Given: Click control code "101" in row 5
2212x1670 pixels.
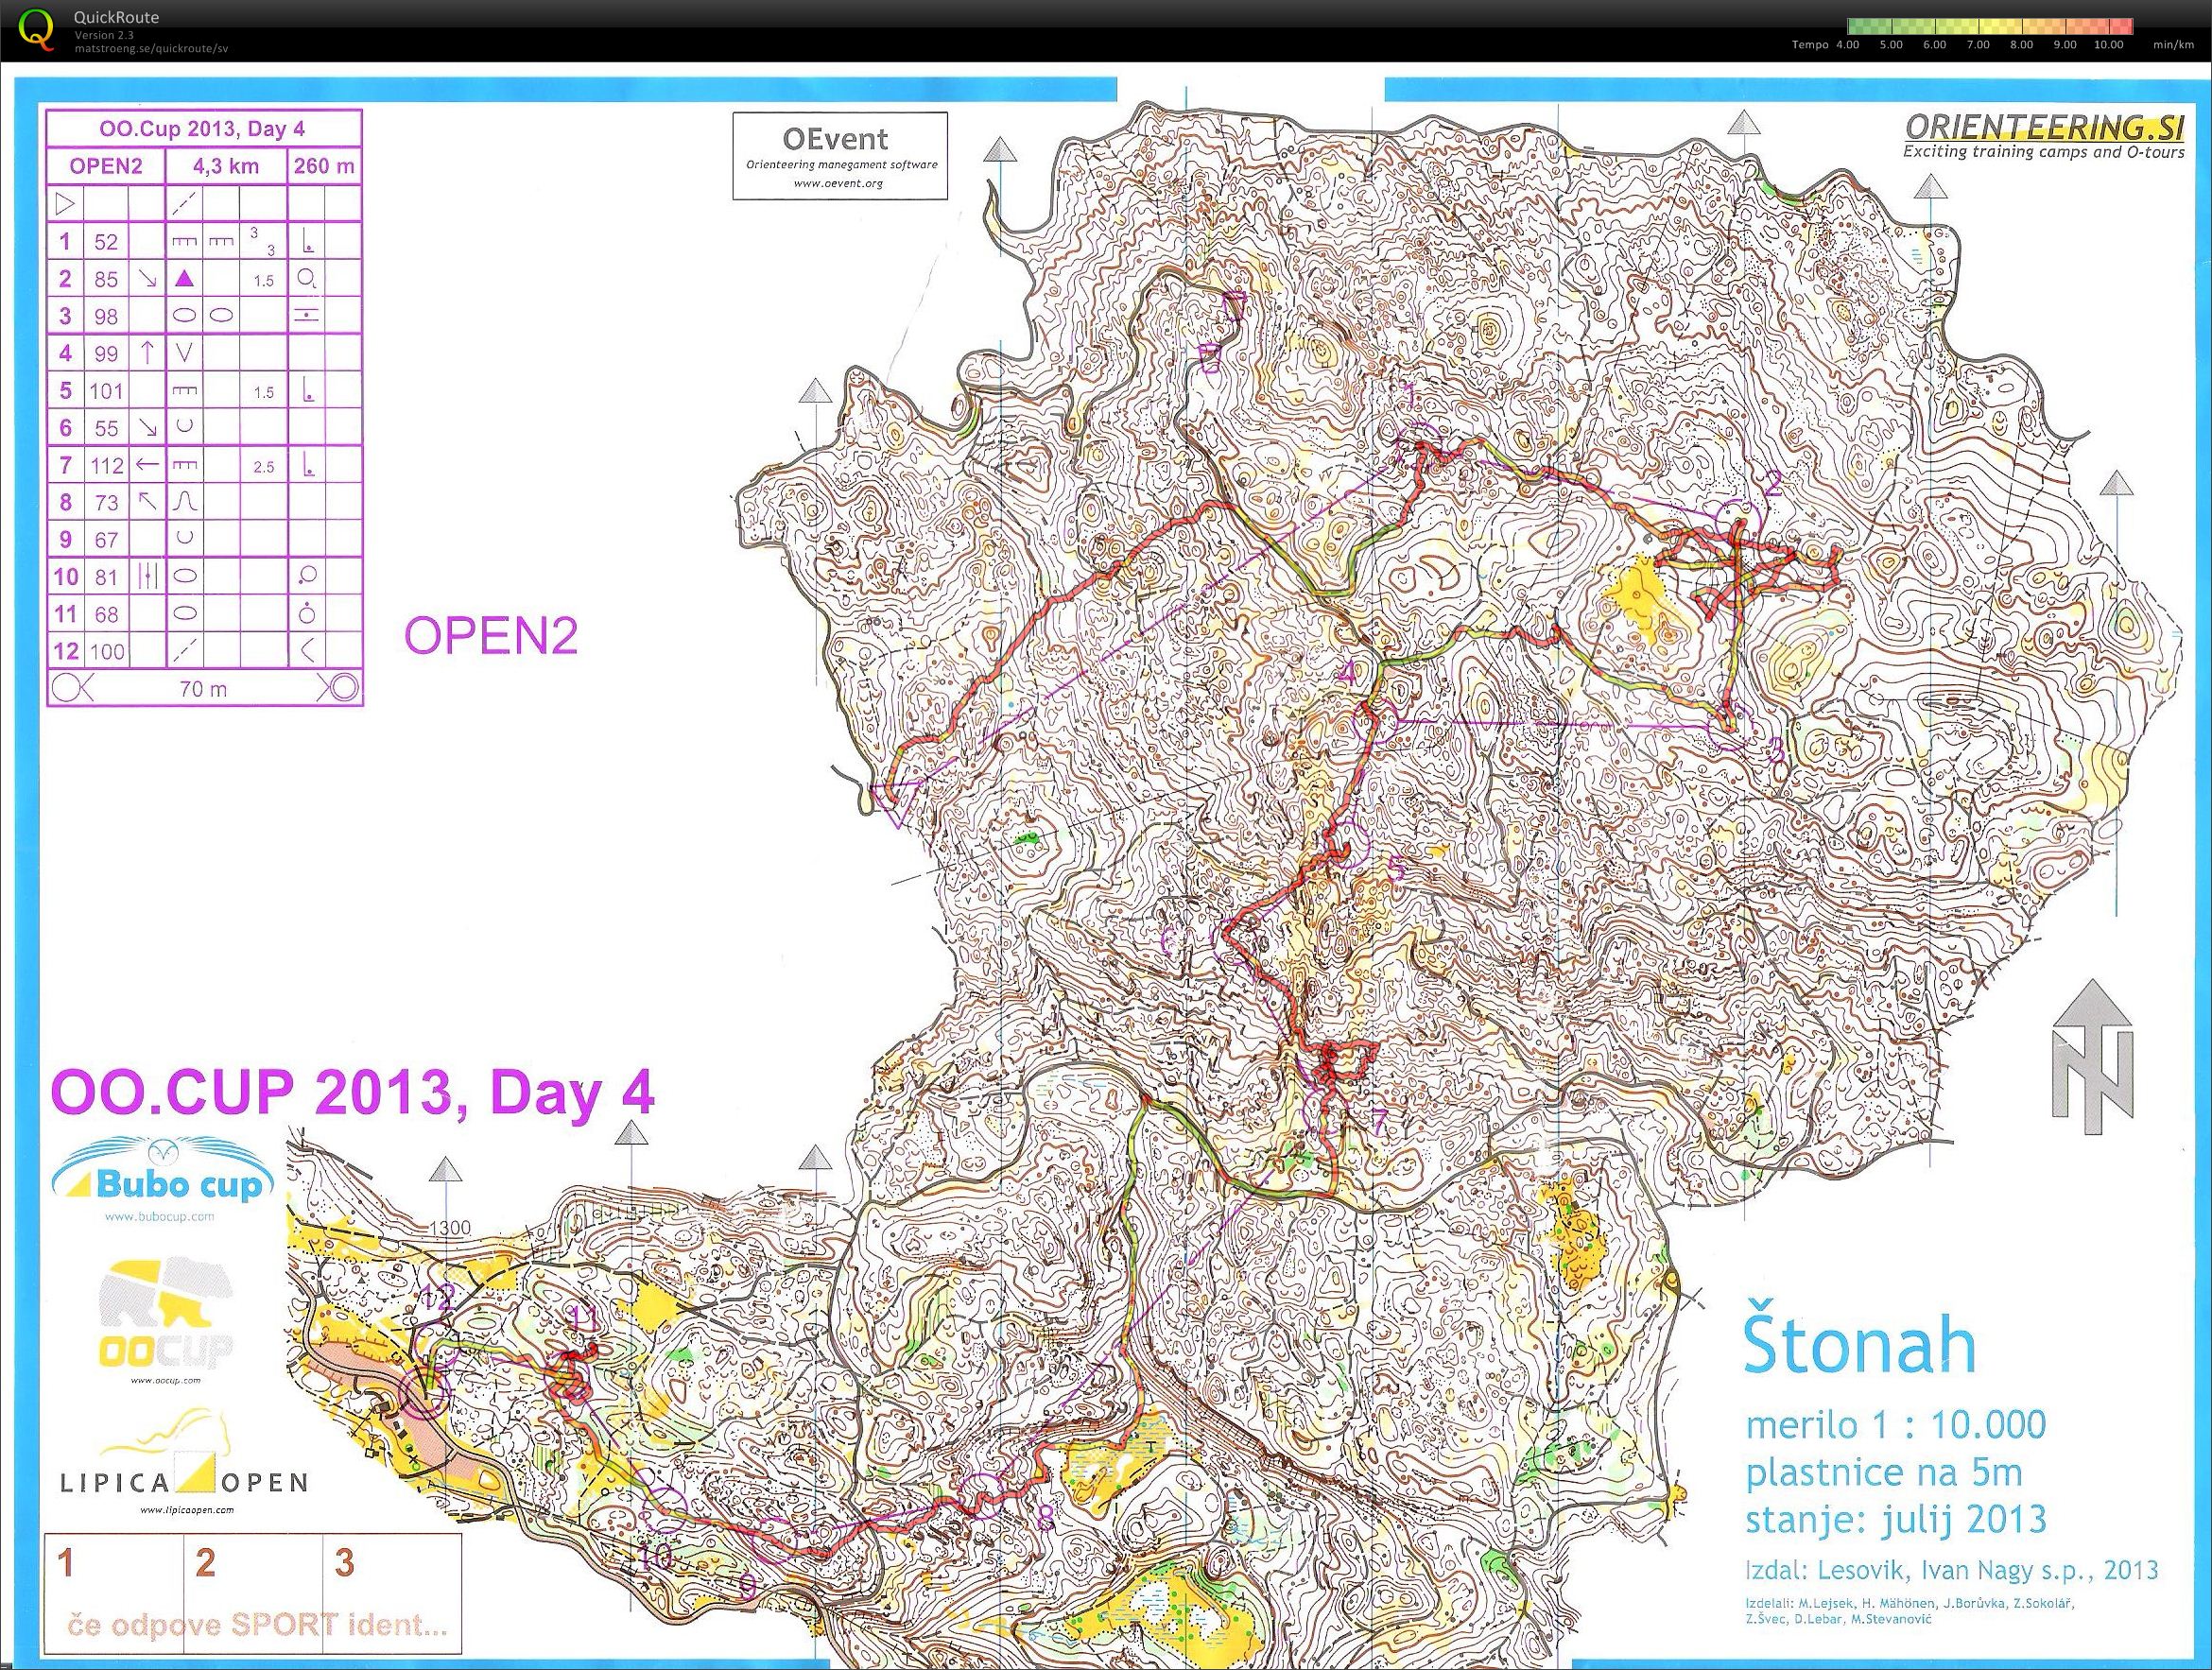Looking at the screenshot, I should pyautogui.click(x=106, y=391).
